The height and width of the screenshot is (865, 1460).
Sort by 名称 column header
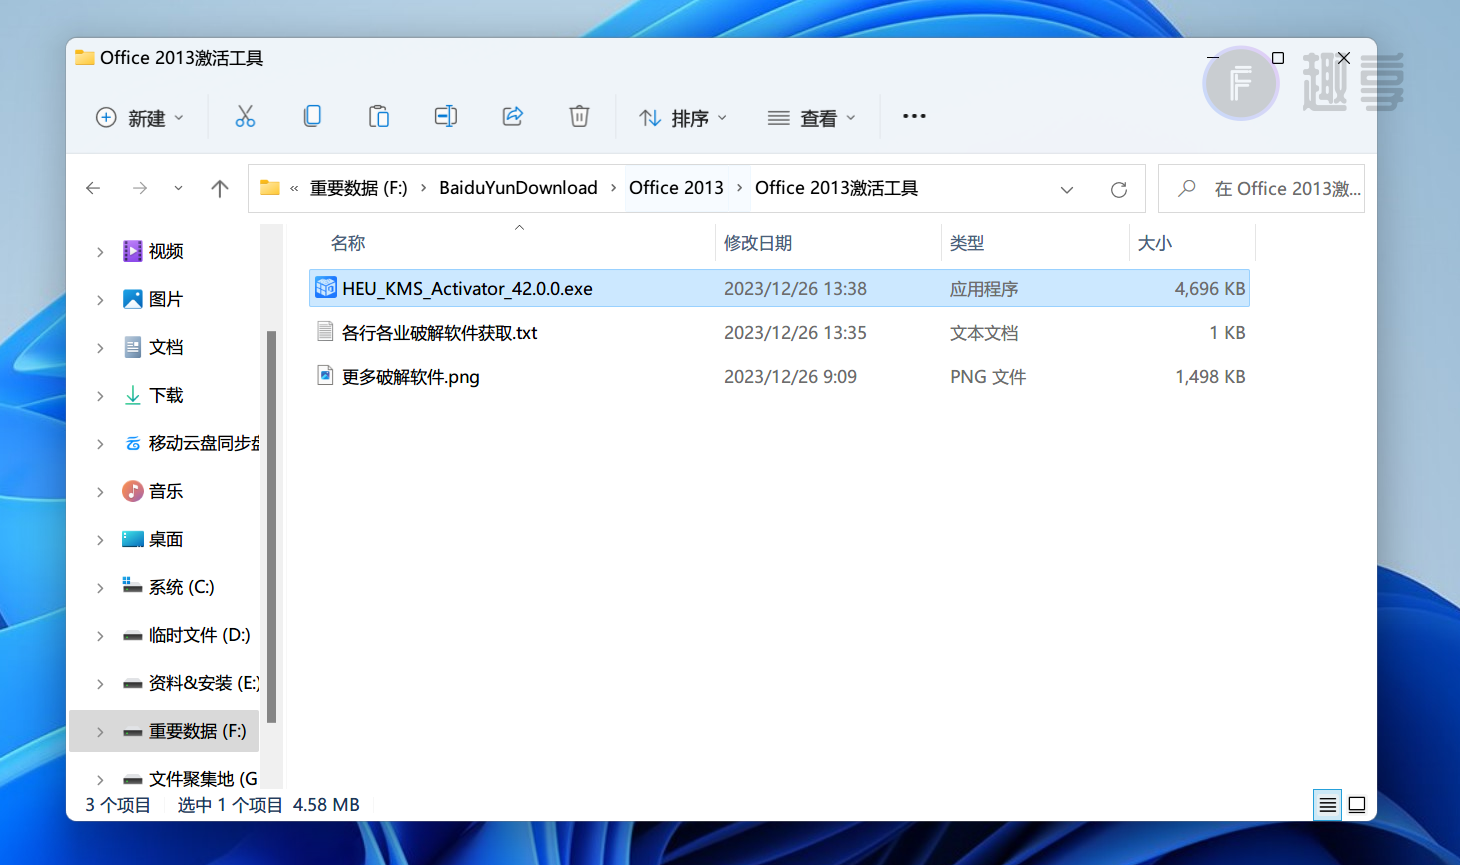pyautogui.click(x=348, y=243)
